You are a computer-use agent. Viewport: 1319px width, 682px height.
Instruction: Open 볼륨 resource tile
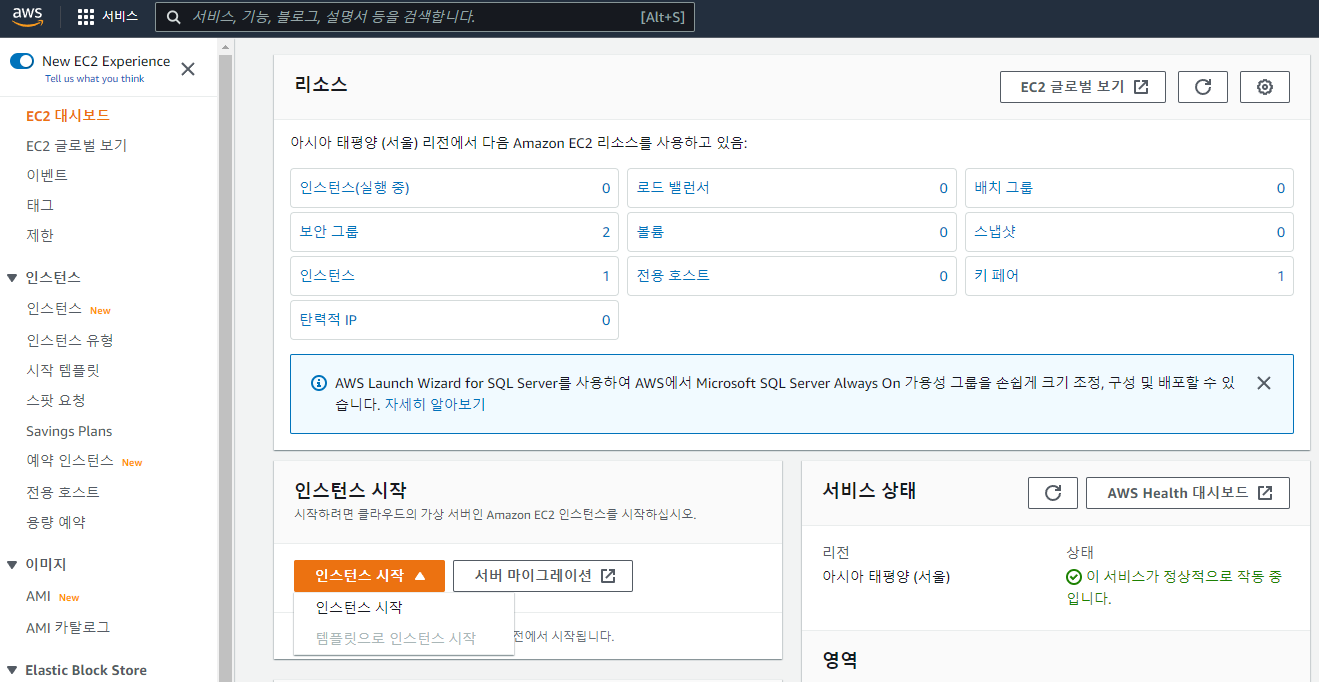click(792, 232)
